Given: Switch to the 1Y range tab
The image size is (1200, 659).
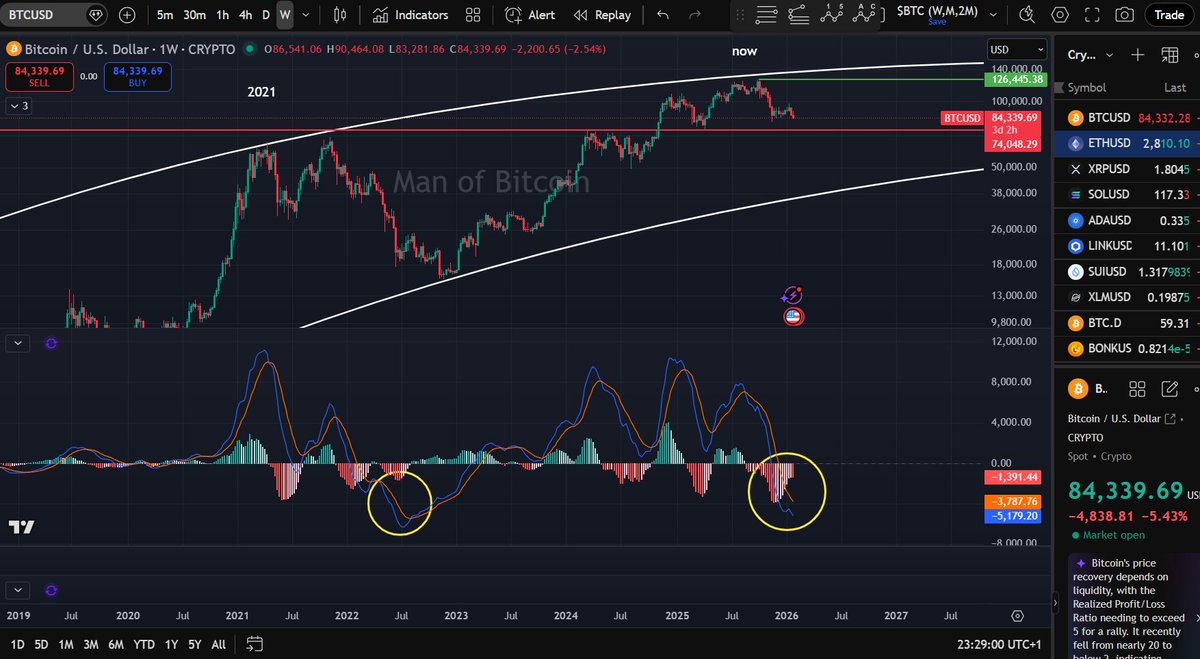Looking at the screenshot, I should pos(170,645).
